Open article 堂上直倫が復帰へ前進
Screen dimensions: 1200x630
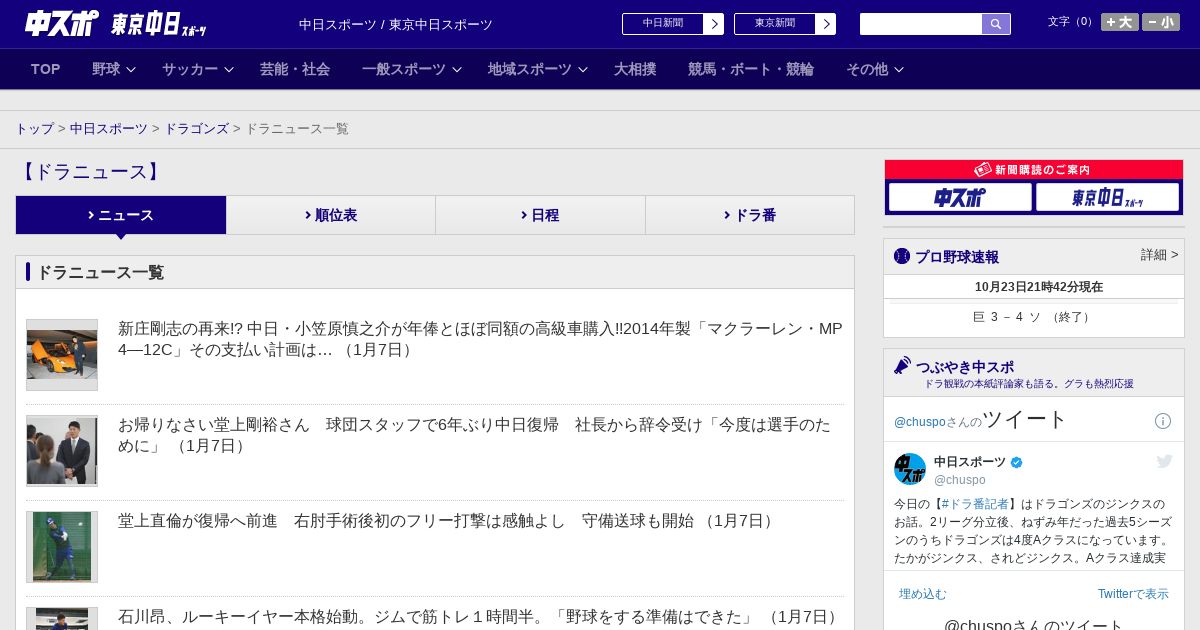point(448,521)
